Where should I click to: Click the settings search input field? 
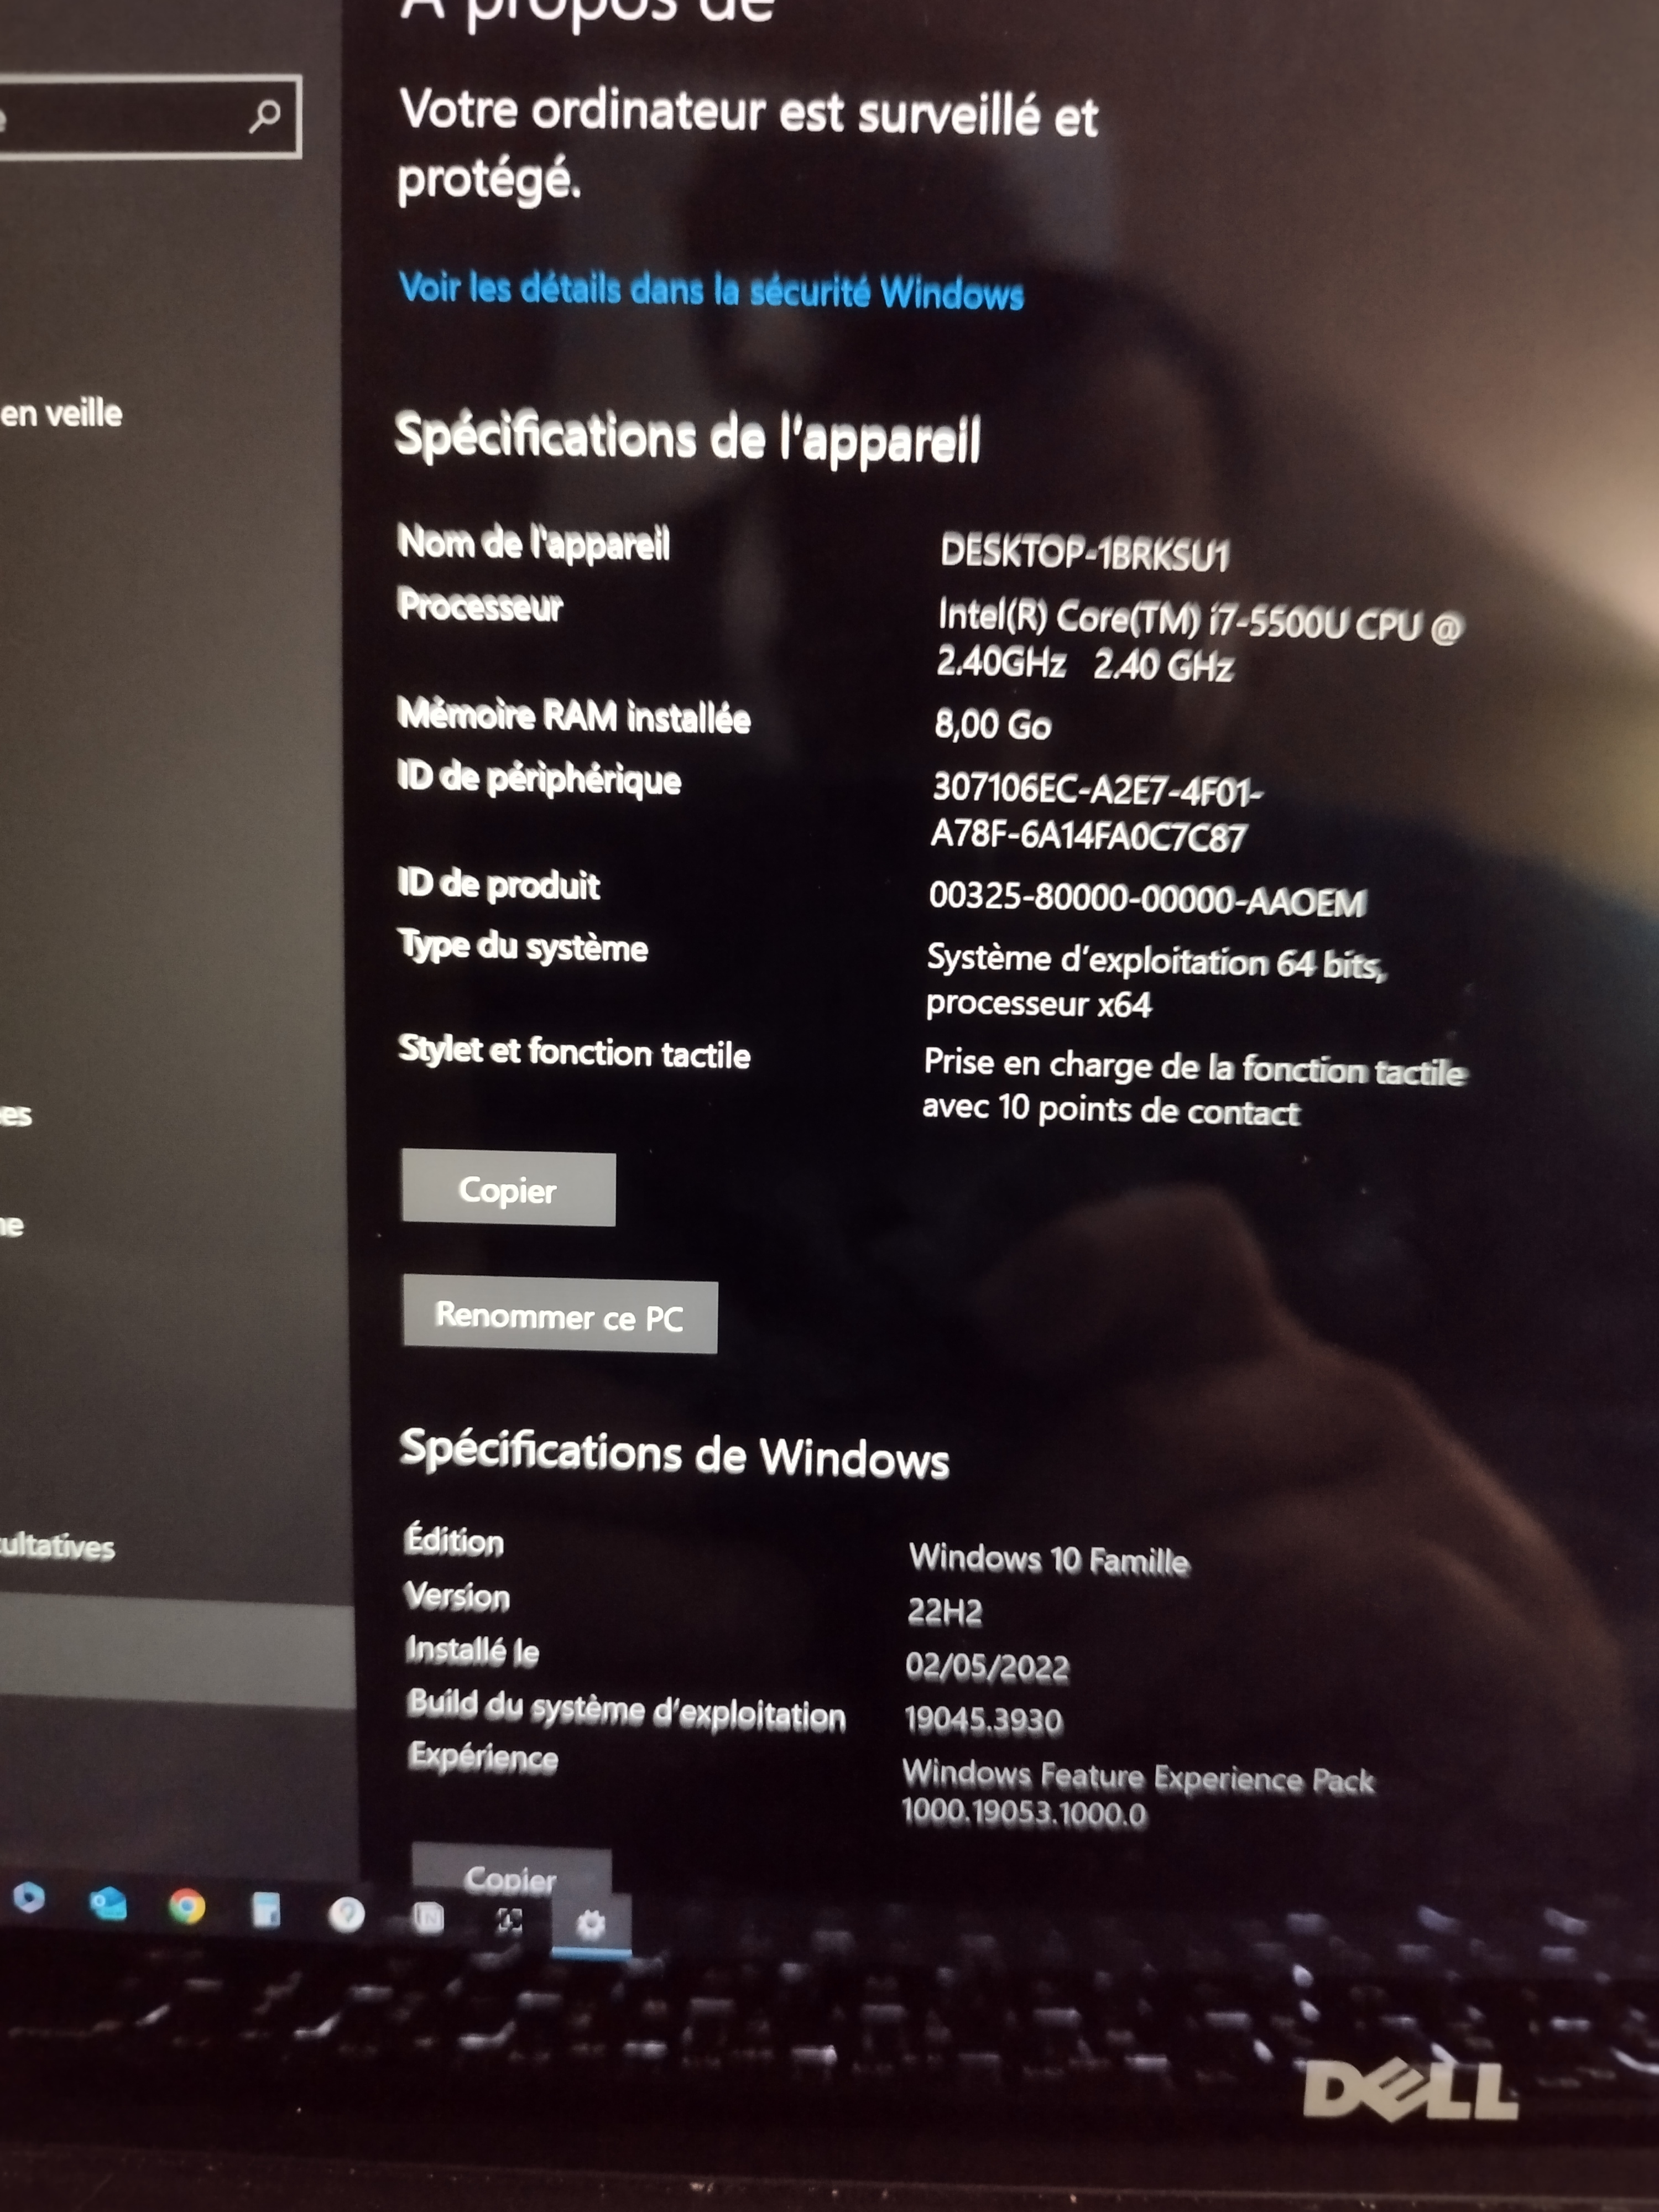click(120, 118)
